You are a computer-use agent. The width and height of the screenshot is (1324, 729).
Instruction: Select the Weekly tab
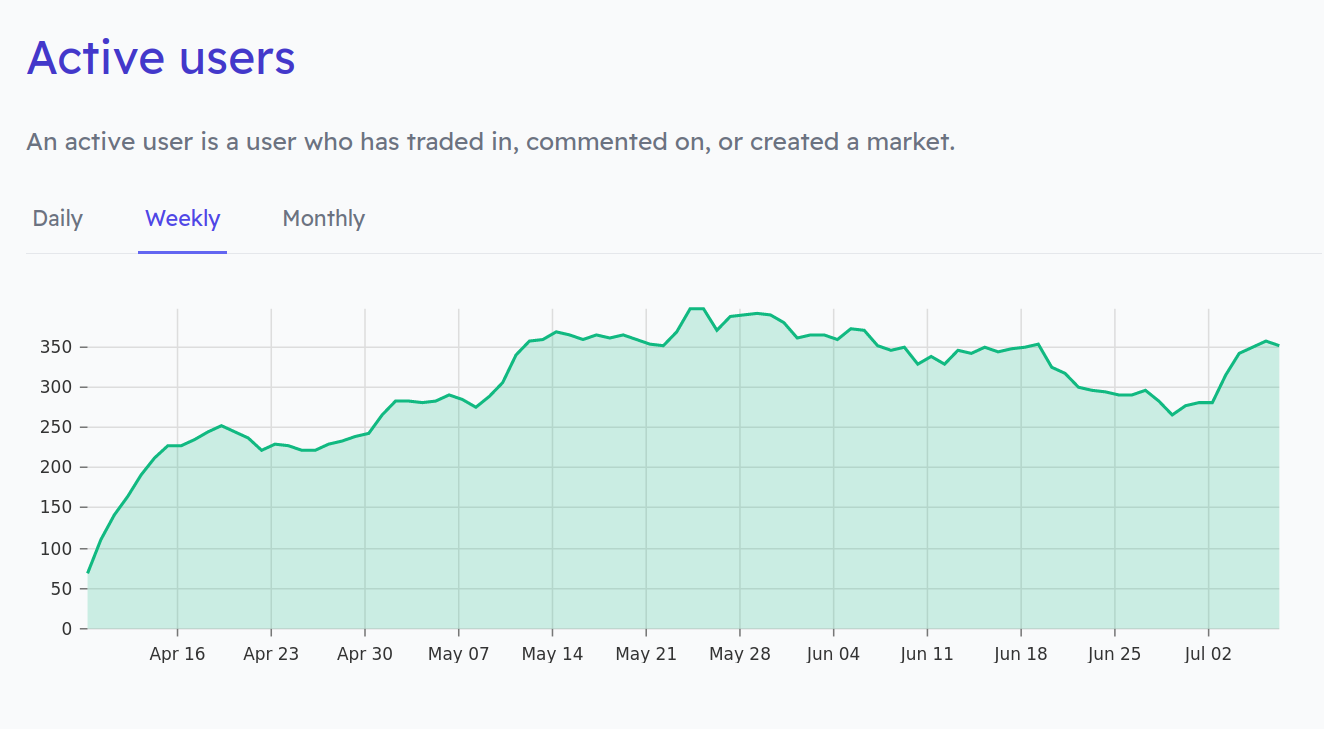pyautogui.click(x=182, y=218)
